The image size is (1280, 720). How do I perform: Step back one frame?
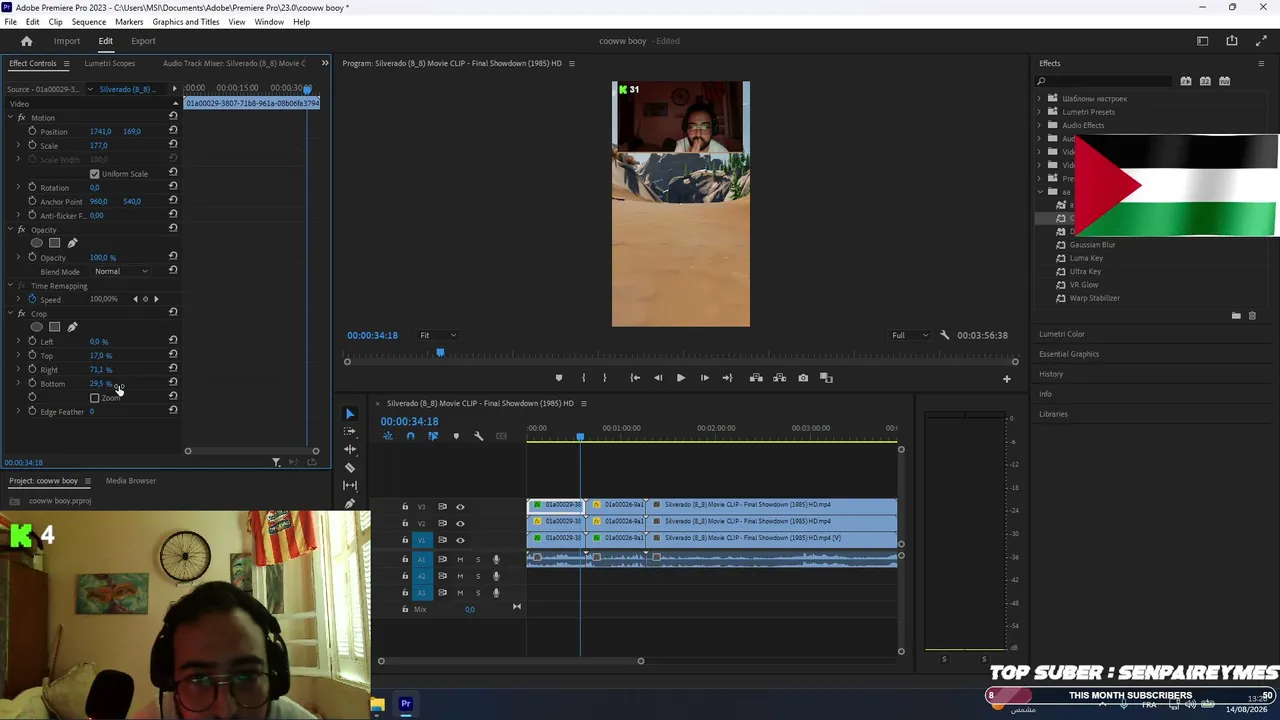click(x=658, y=378)
